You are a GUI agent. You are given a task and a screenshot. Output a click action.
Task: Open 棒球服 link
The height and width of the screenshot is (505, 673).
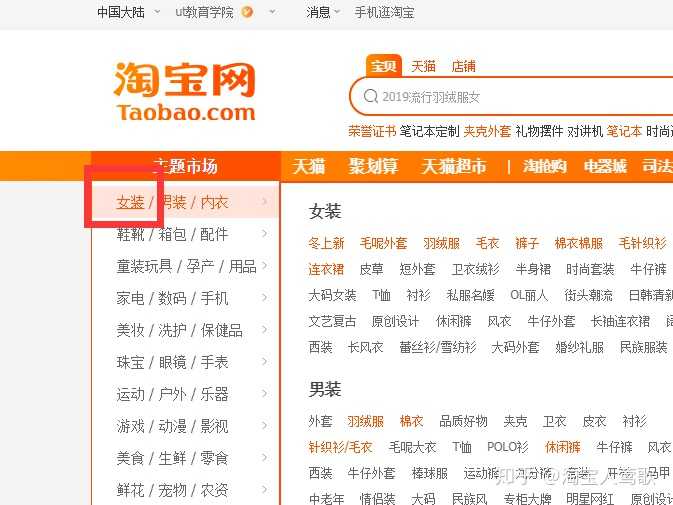[x=430, y=473]
